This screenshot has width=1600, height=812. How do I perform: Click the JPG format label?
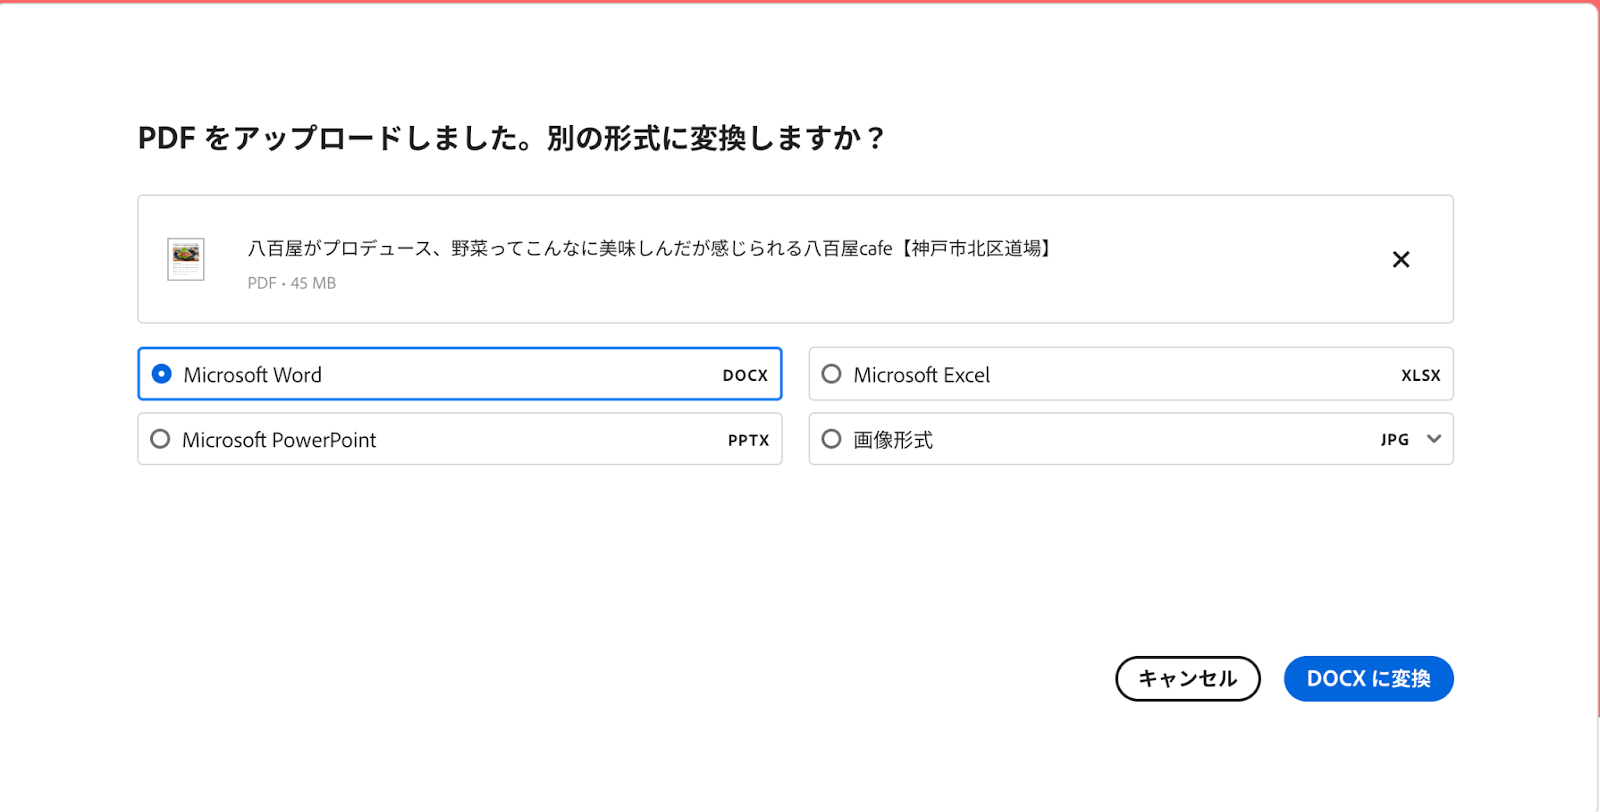[x=1395, y=440]
